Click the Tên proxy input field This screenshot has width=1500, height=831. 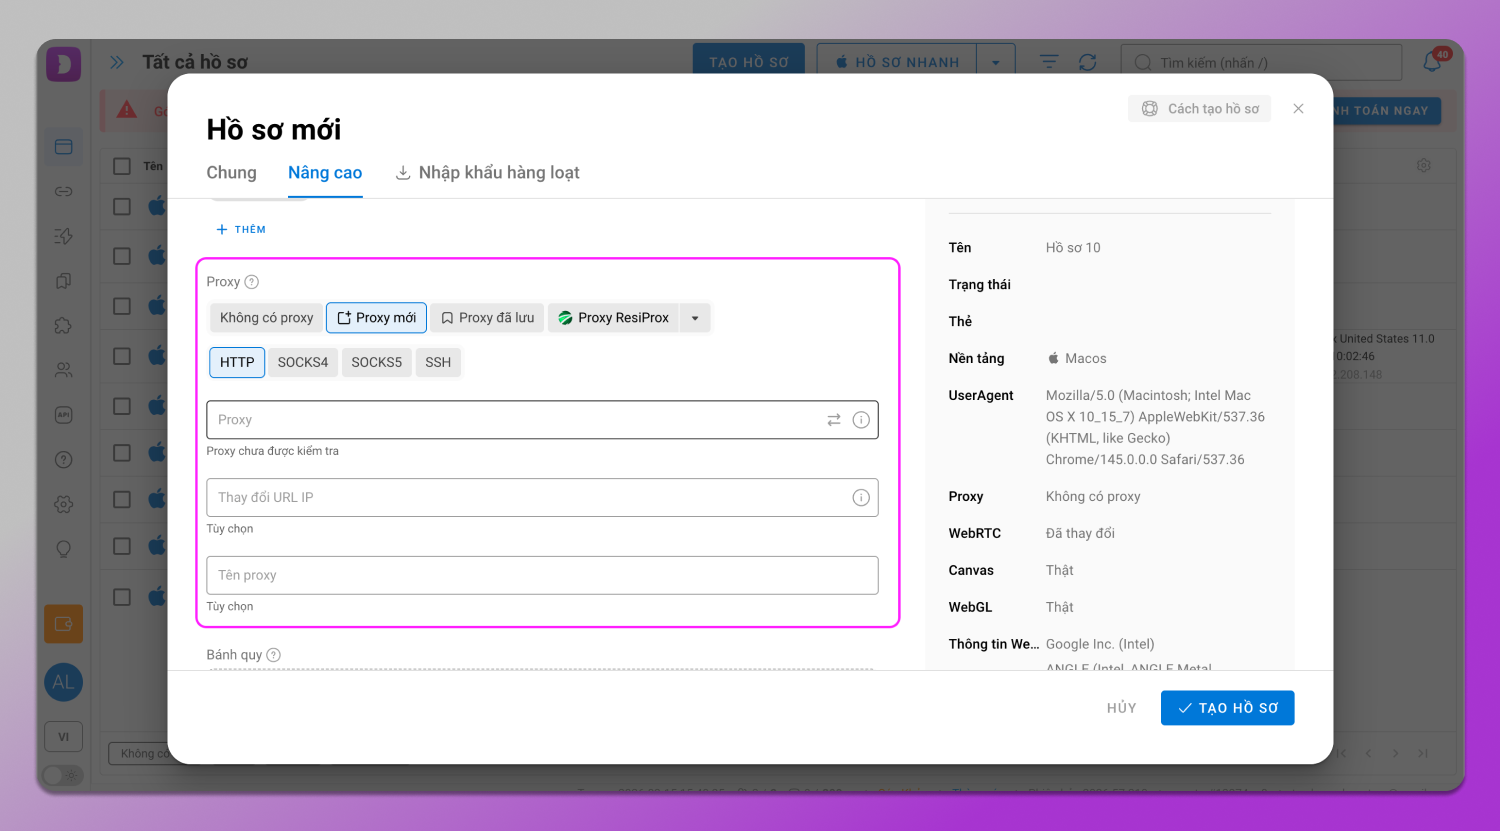[x=542, y=576]
